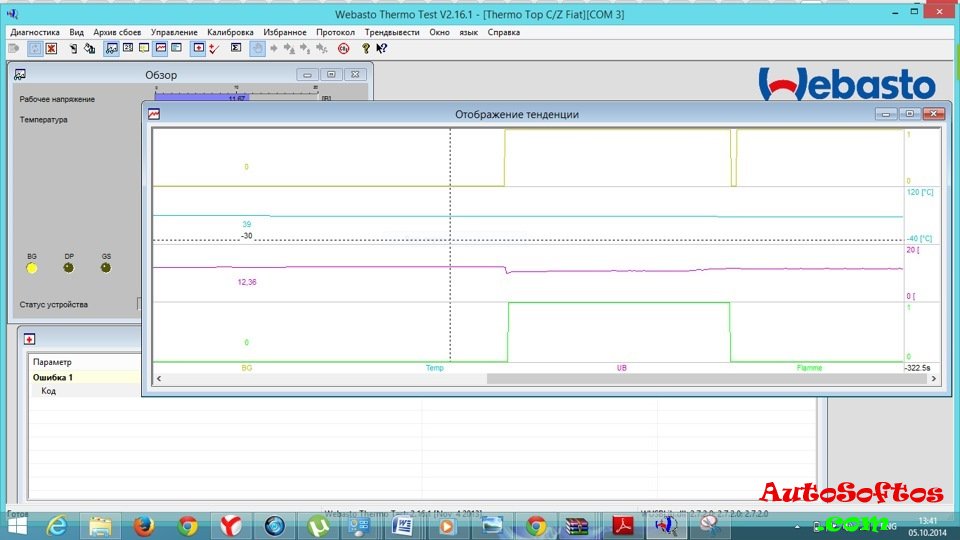Click the -322.5s time value
The height and width of the screenshot is (540, 960).
(918, 368)
